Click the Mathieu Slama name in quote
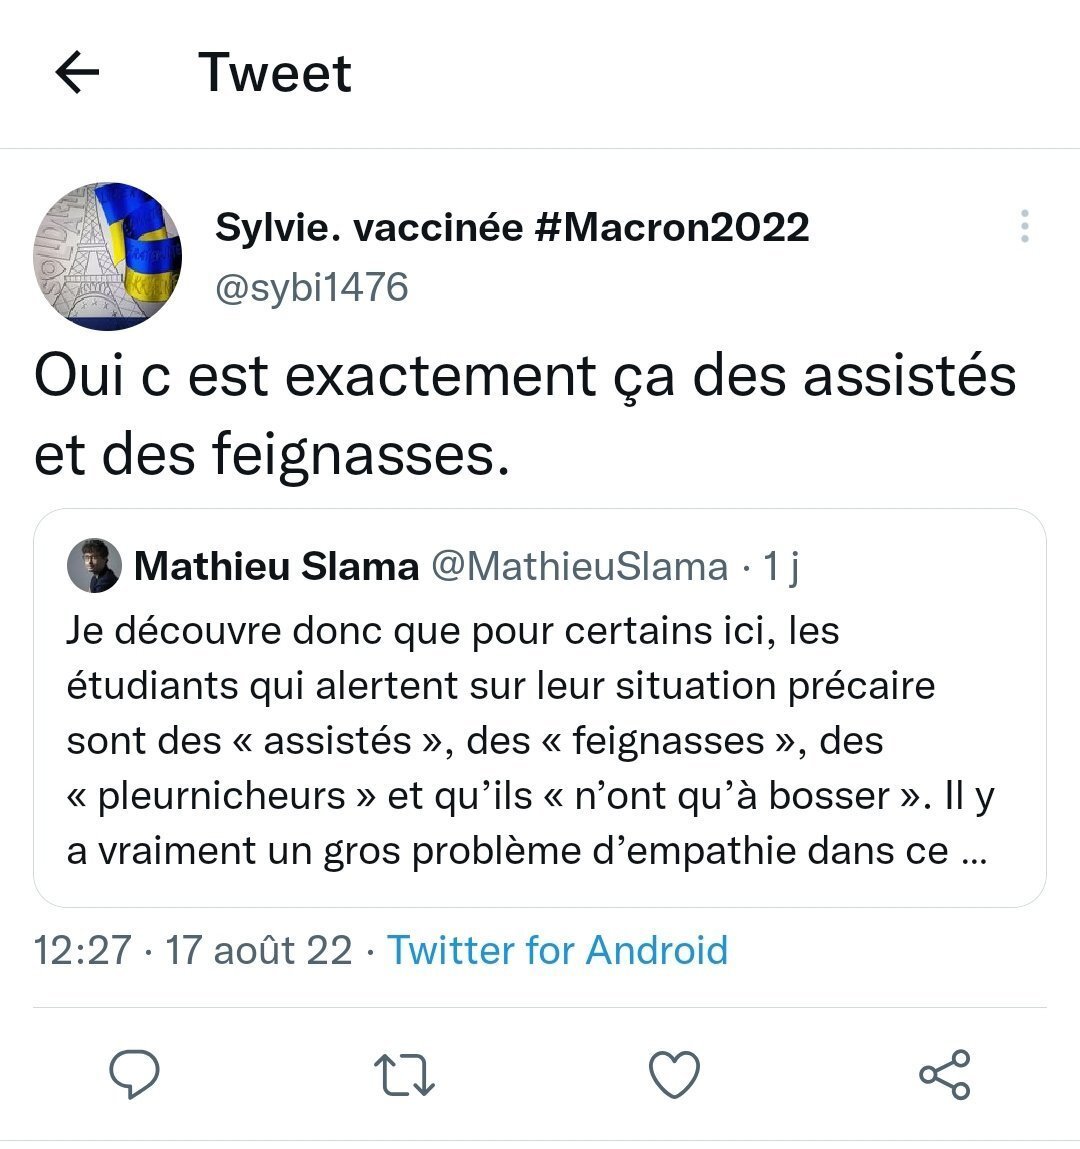Image resolution: width=1080 pixels, height=1149 pixels. [276, 566]
